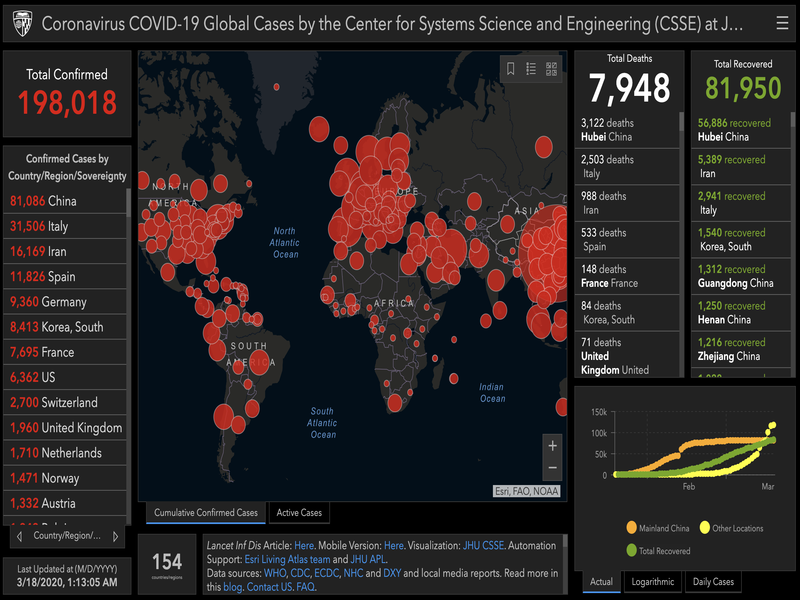Click the 56,886 recovered Hubei China entry
Viewport: 800px width, 600px height.
point(741,130)
